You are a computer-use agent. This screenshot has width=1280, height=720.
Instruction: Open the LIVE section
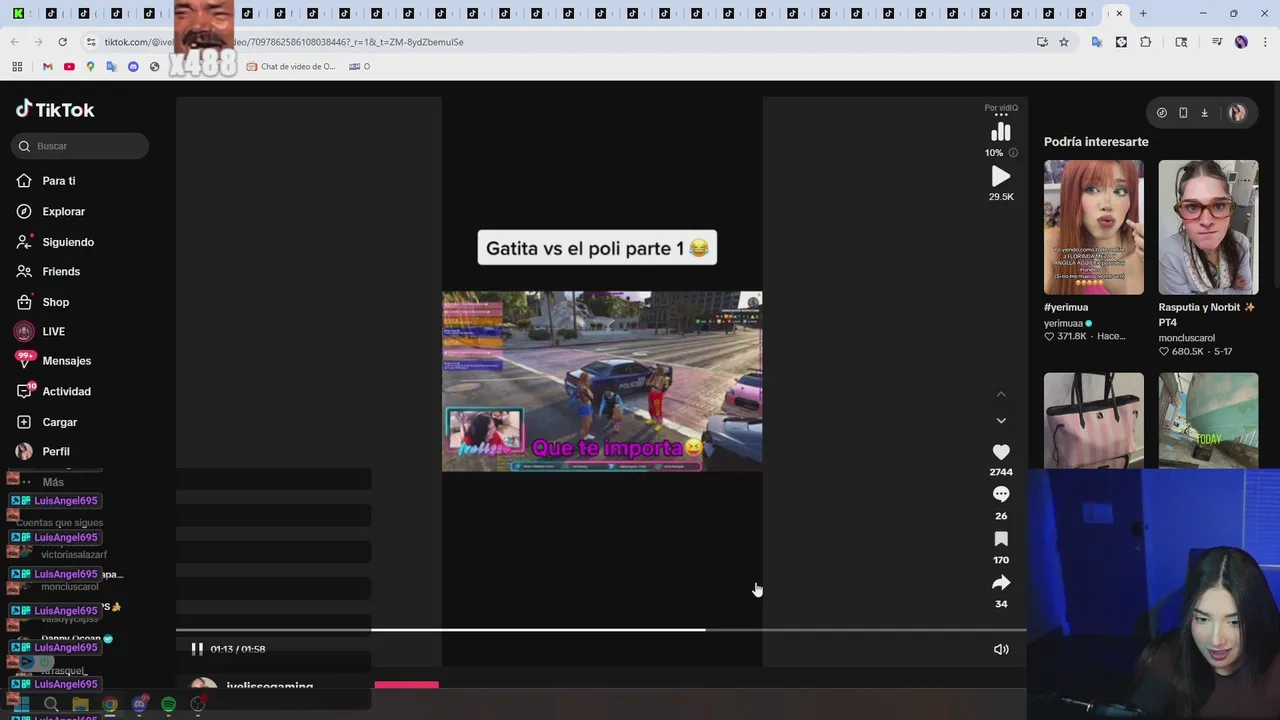pyautogui.click(x=40, y=331)
